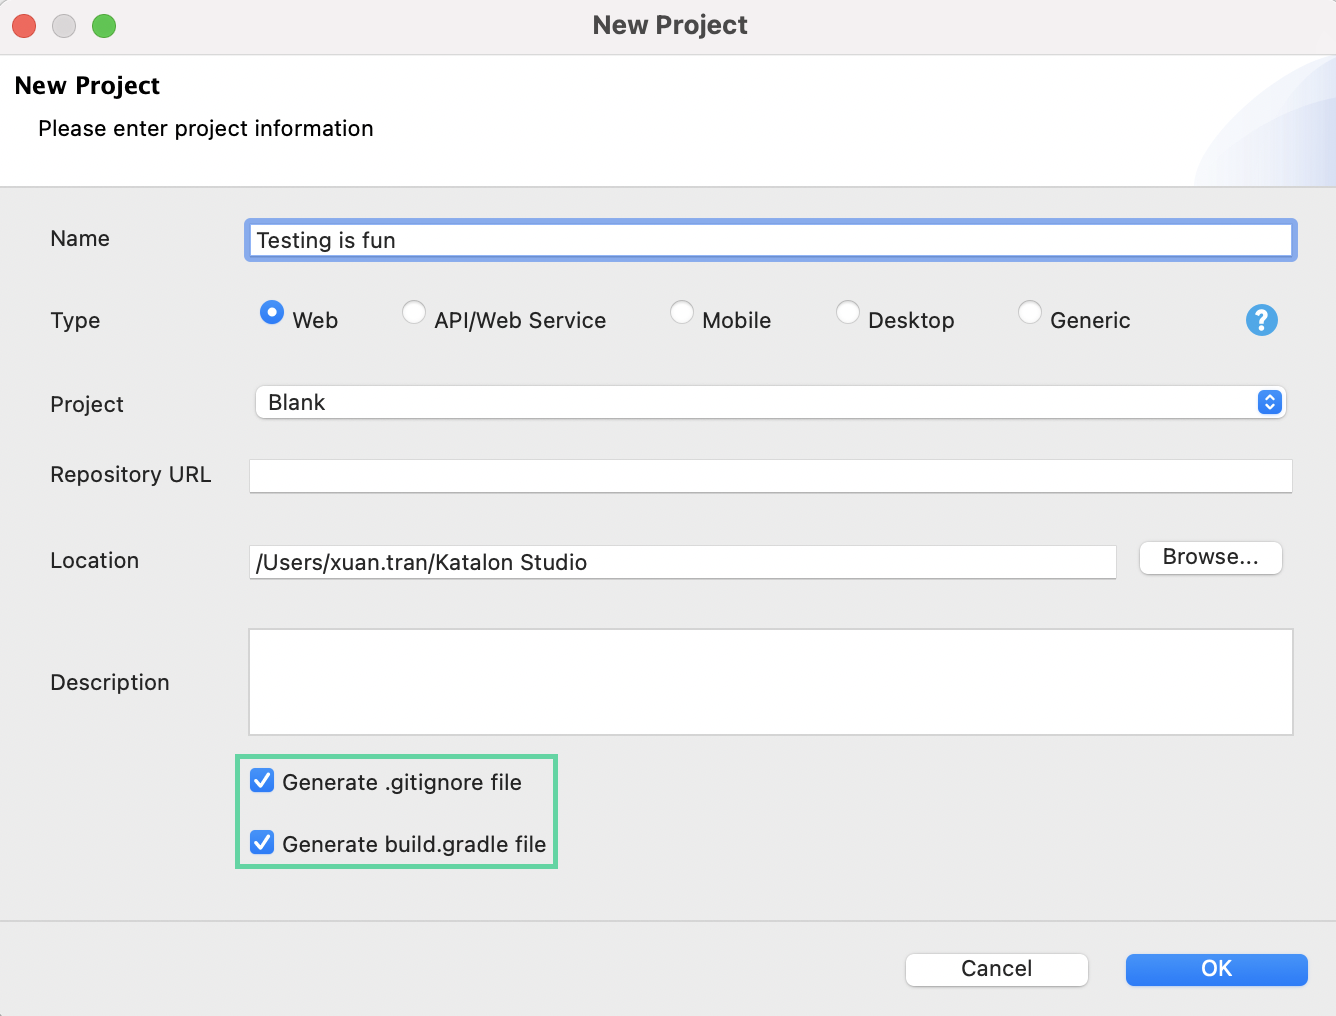1336x1016 pixels.
Task: Close the window with the red button
Action: (x=24, y=26)
